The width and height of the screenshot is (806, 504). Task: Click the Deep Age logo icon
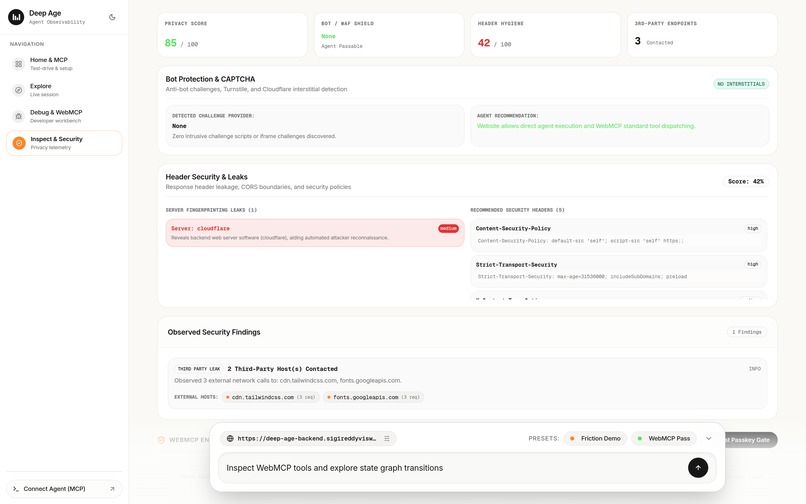pyautogui.click(x=16, y=17)
